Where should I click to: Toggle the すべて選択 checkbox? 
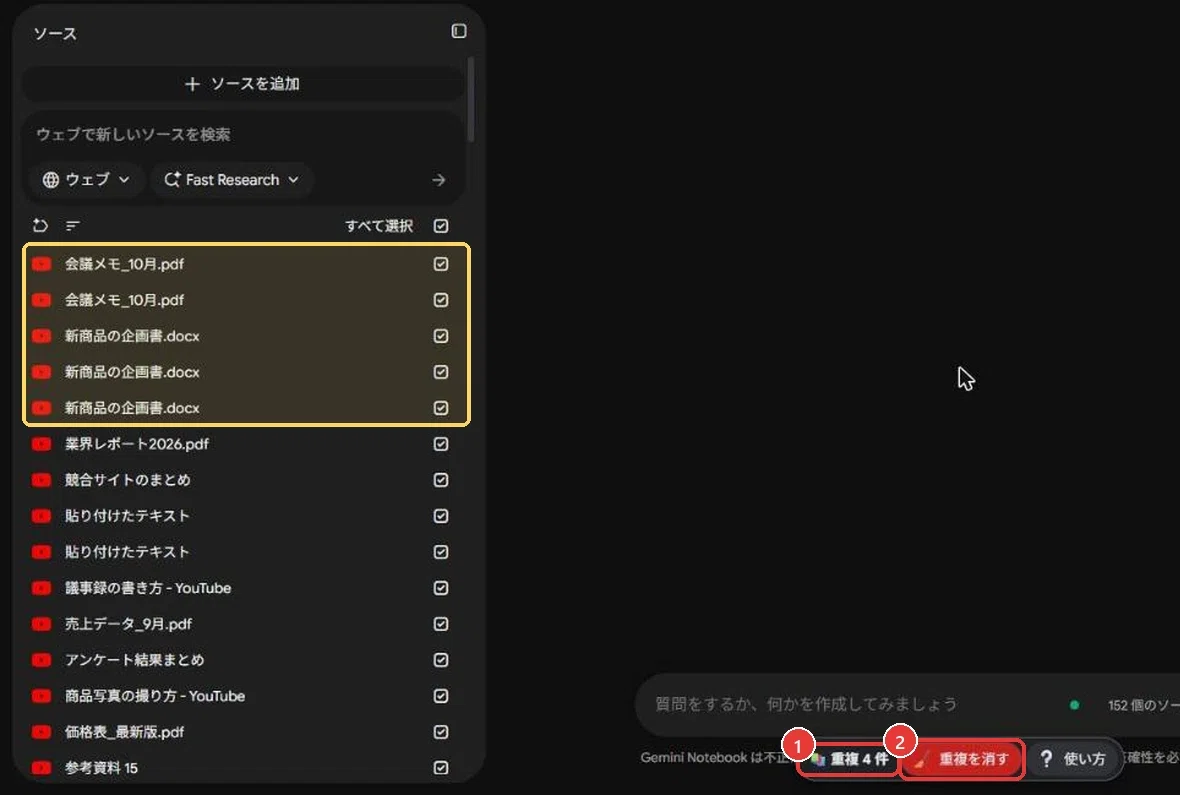pyautogui.click(x=441, y=226)
